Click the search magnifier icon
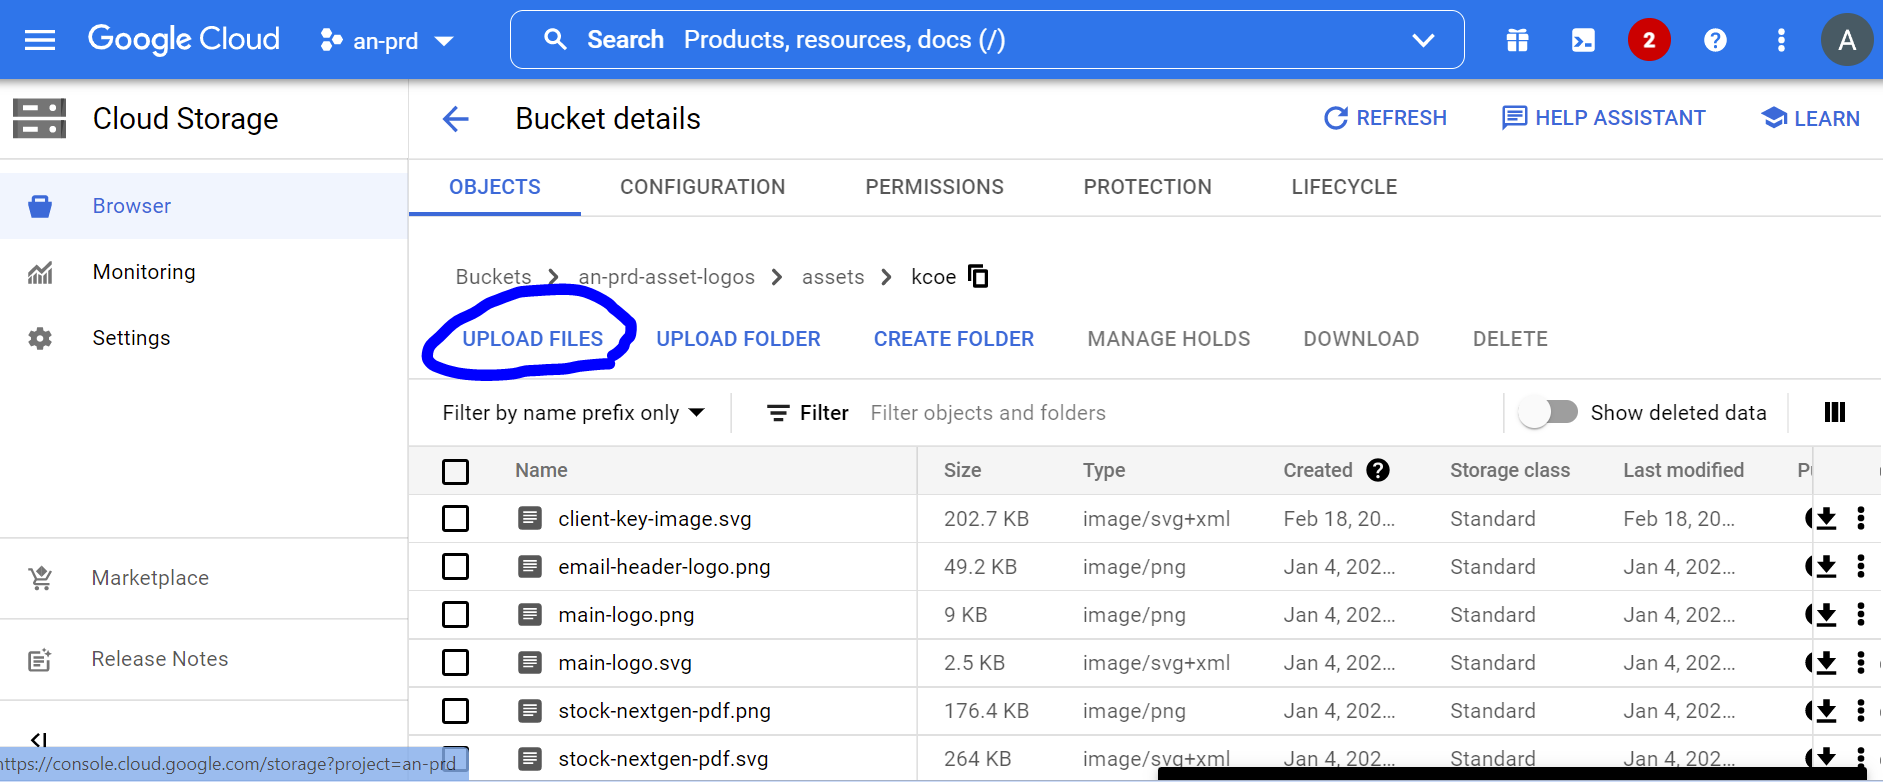Image resolution: width=1883 pixels, height=782 pixels. coord(555,40)
